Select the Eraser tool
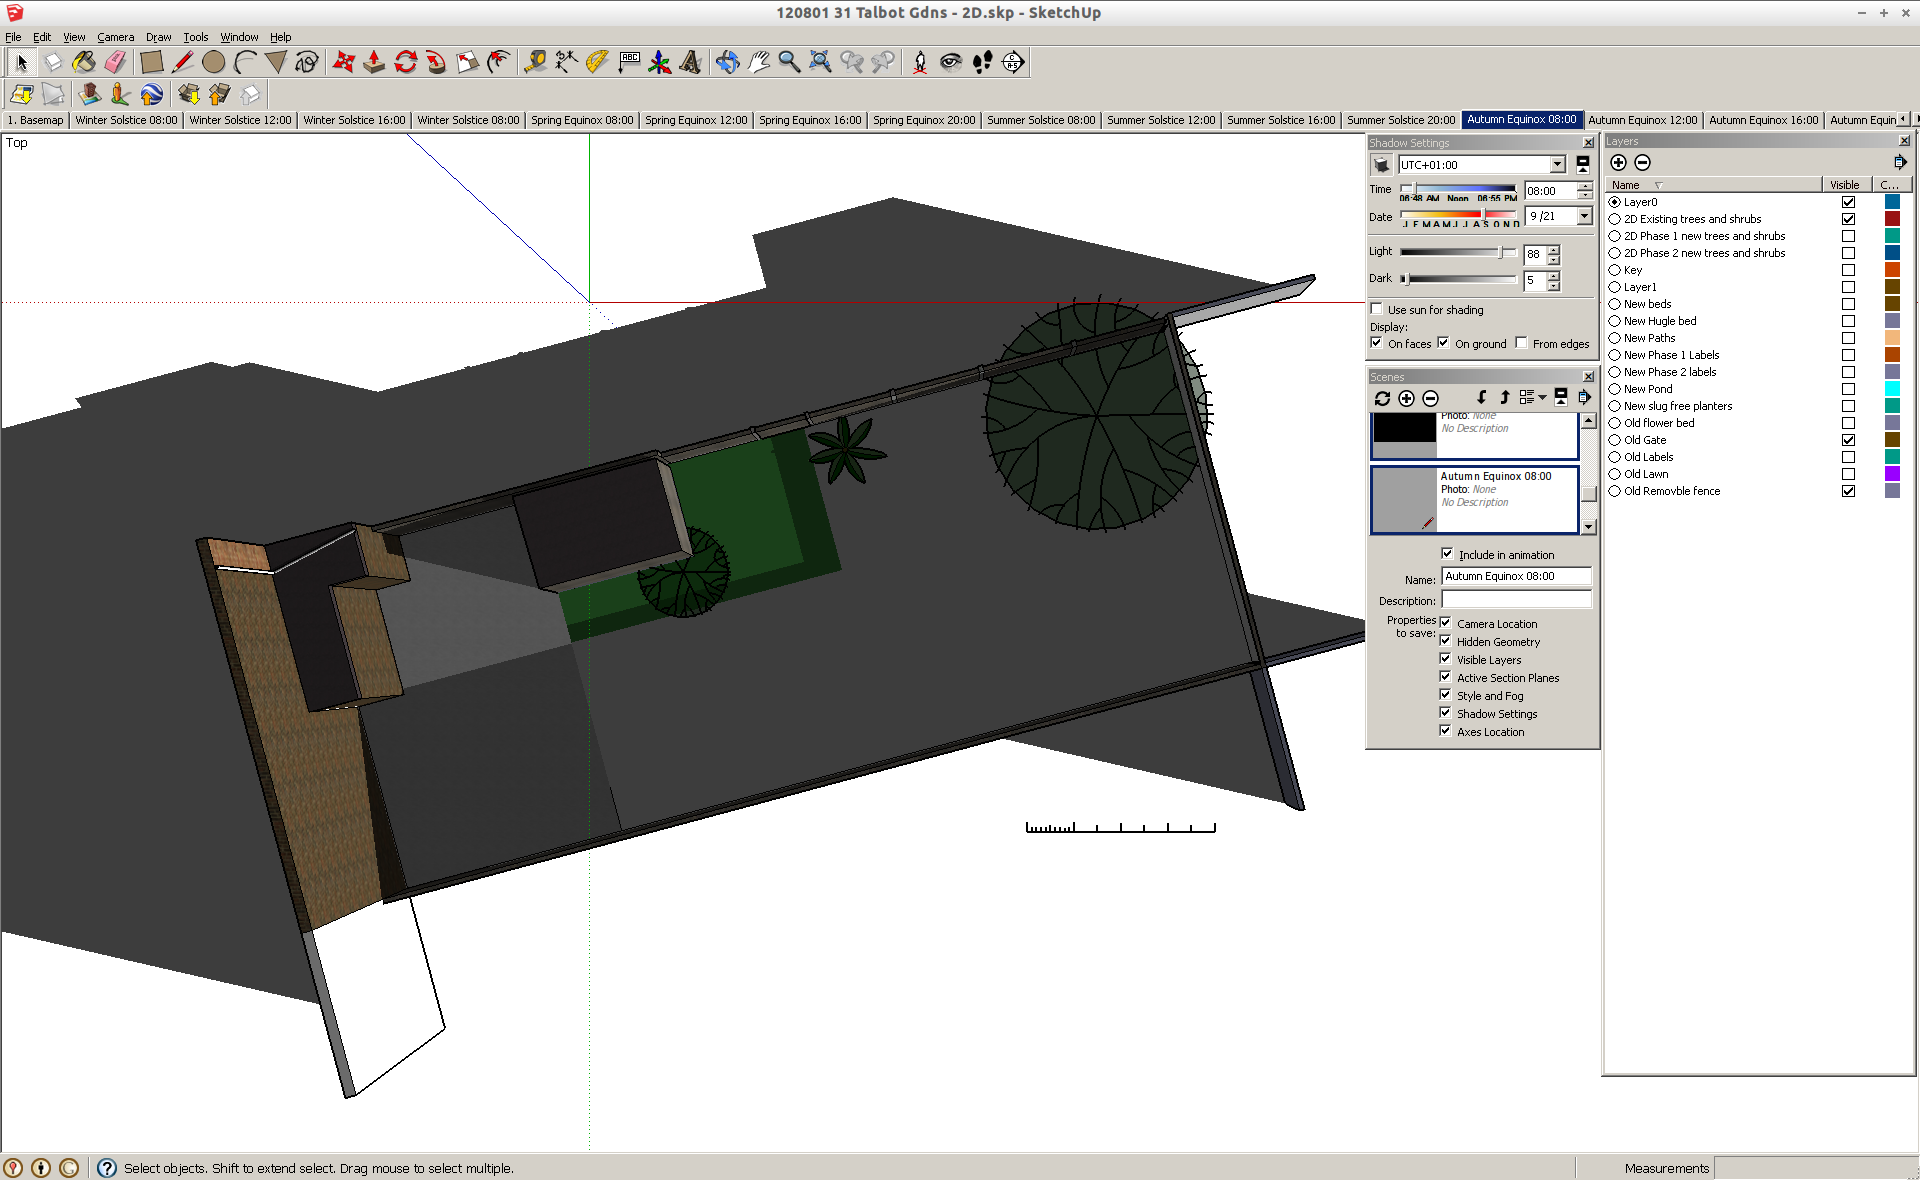This screenshot has height=1180, width=1920. 115,62
